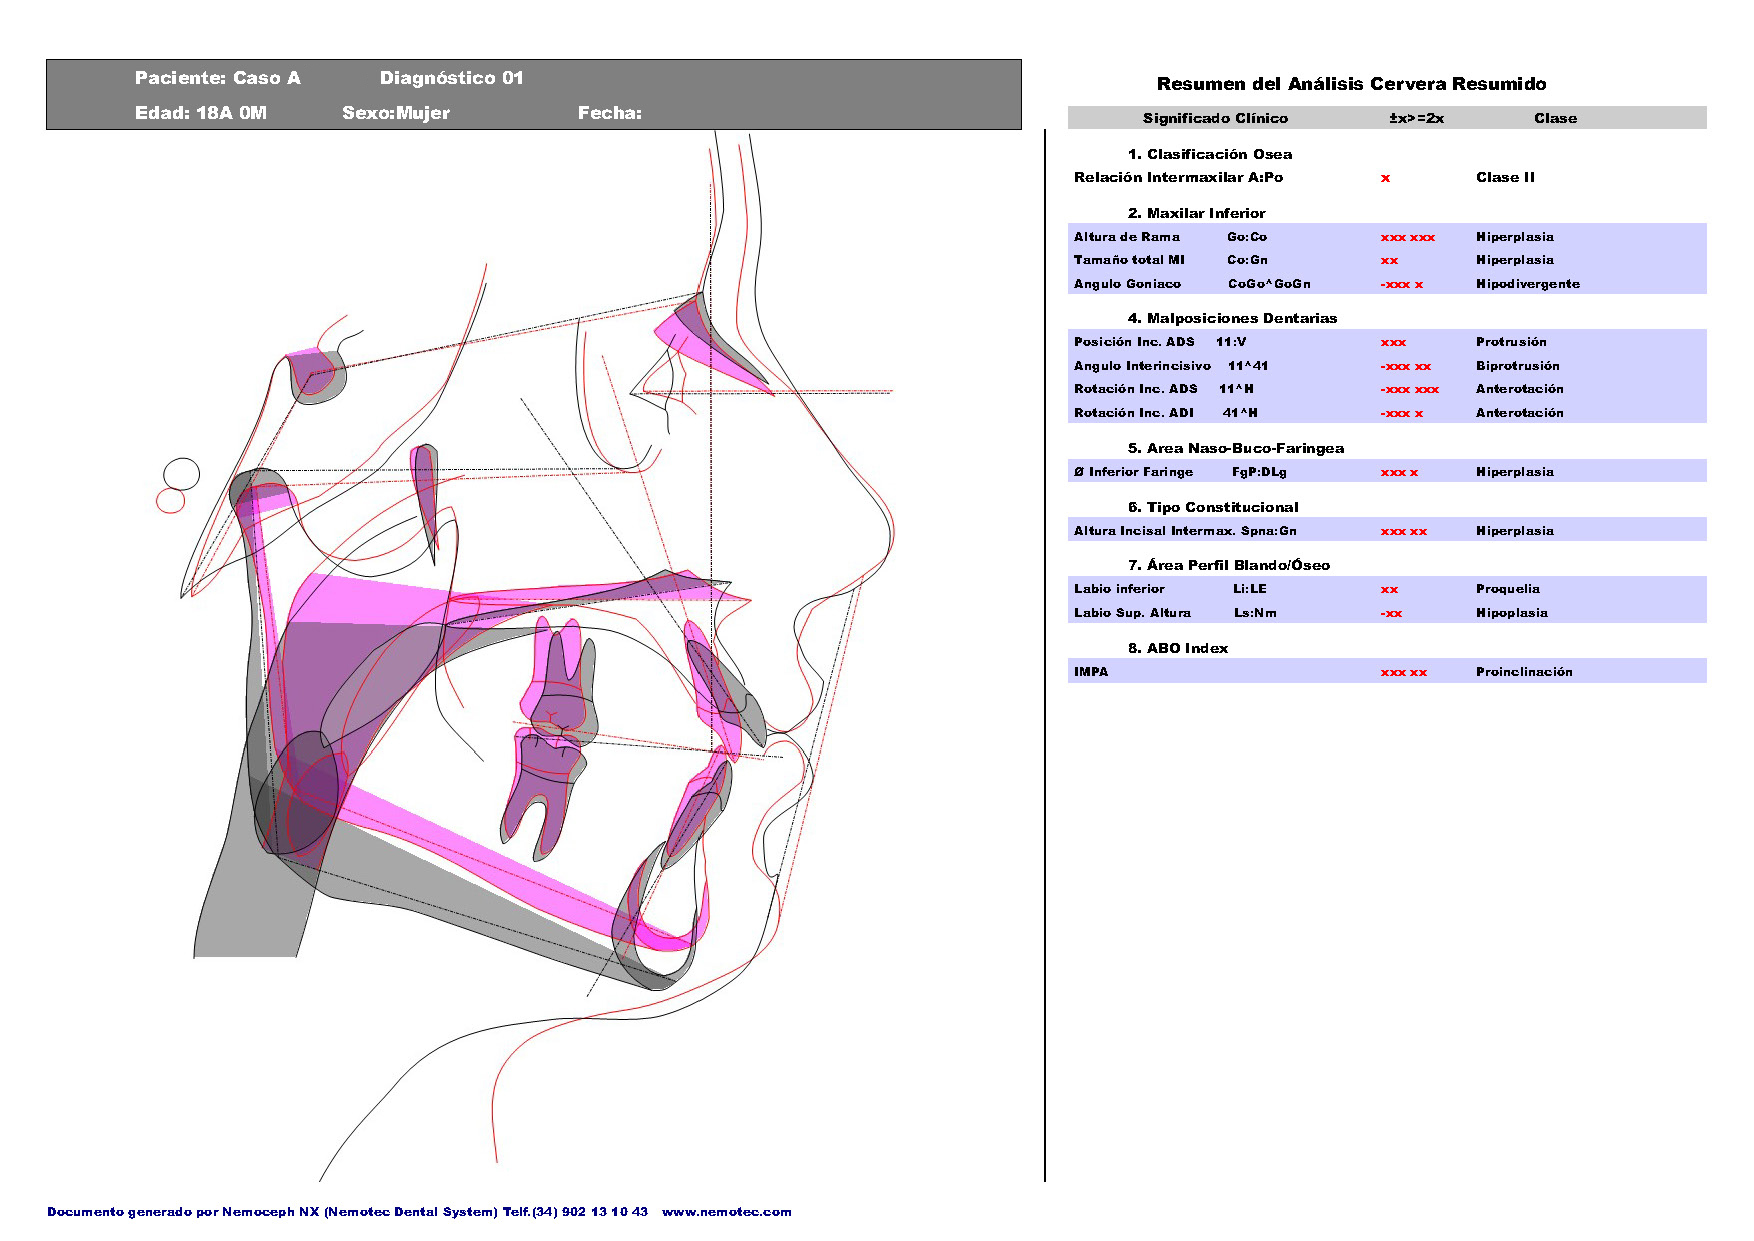Select the Sexo:Mujer label
The height and width of the screenshot is (1241, 1754).
coord(396,113)
